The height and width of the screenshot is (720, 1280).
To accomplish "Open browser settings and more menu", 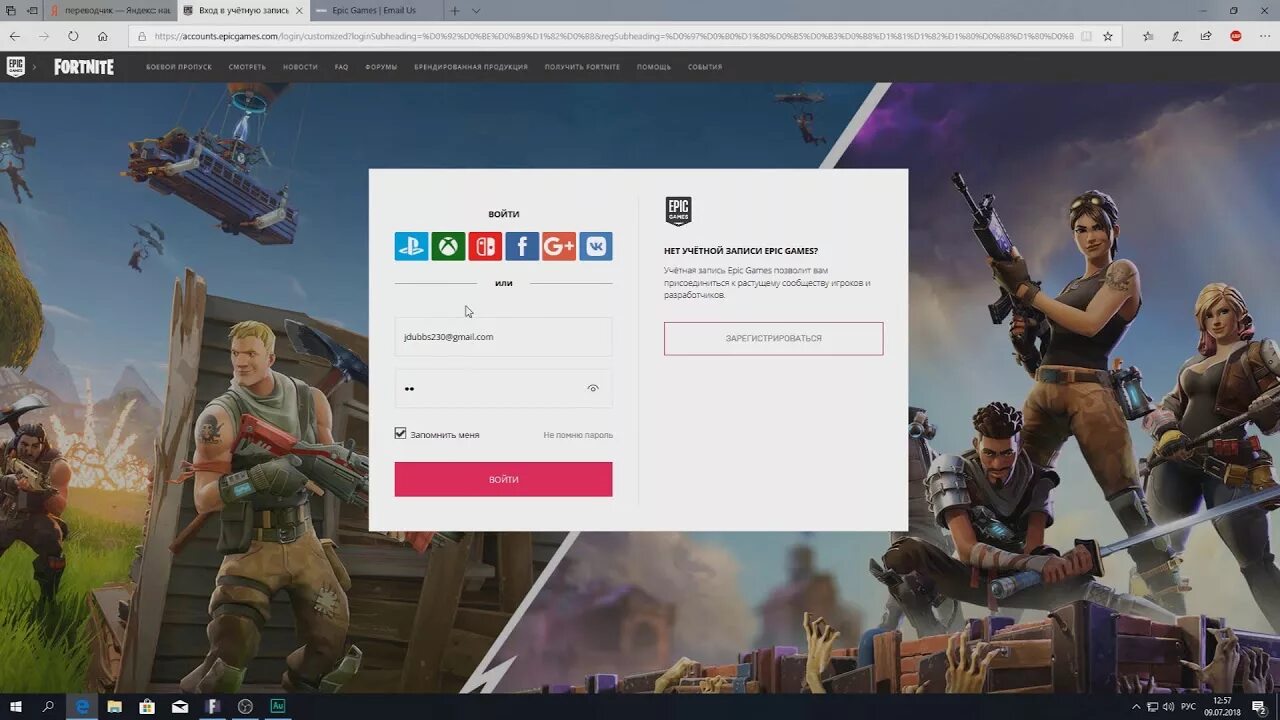I will pos(1265,36).
